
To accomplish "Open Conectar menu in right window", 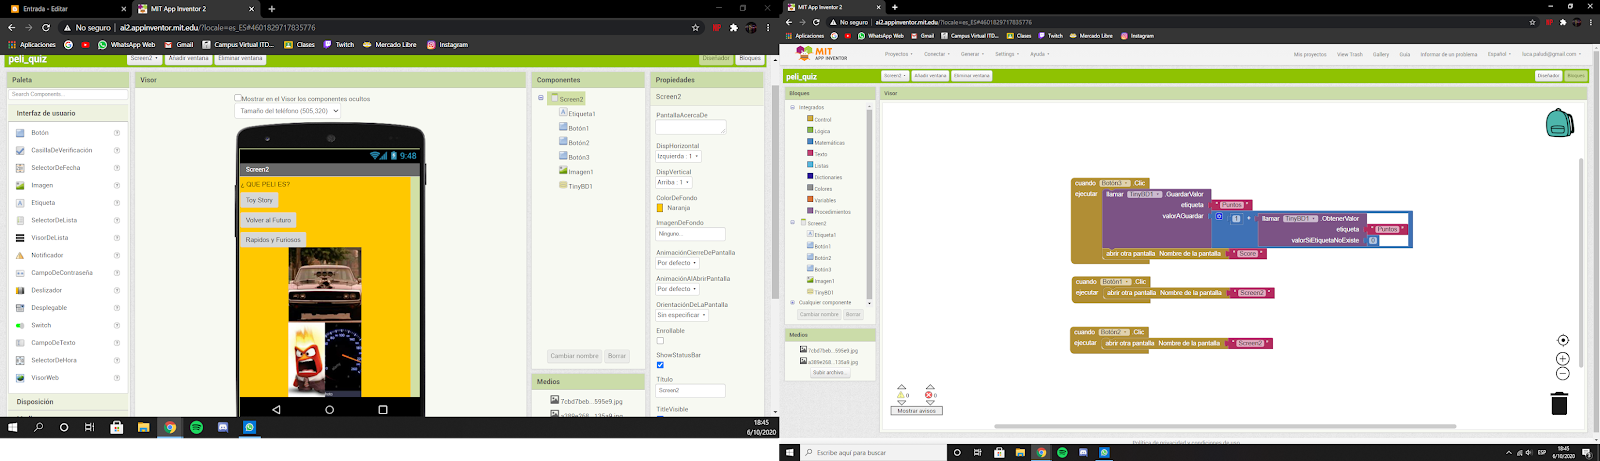I will coord(935,54).
